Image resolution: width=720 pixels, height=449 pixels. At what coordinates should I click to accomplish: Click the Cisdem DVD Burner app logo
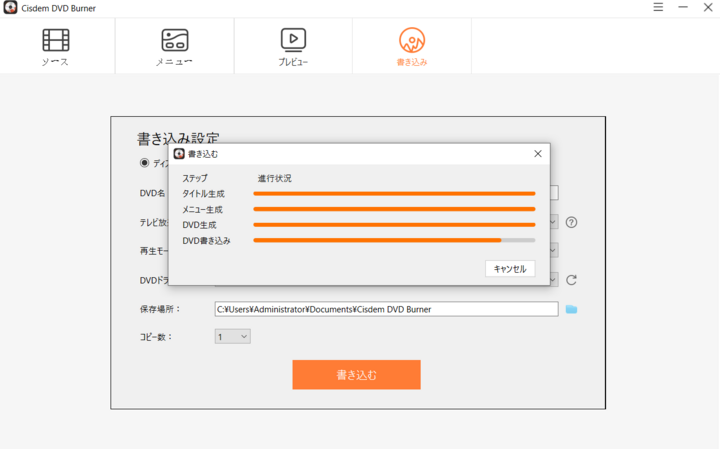(9, 8)
